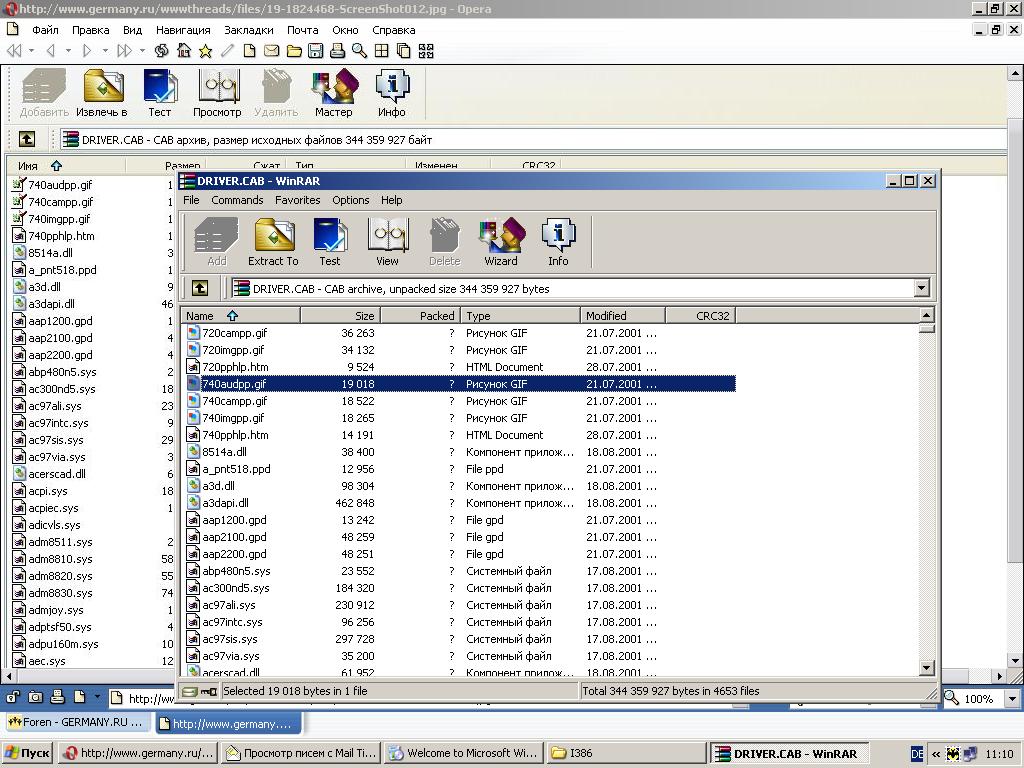Sort WinRAR list by Size column
The image size is (1024, 768).
340,315
